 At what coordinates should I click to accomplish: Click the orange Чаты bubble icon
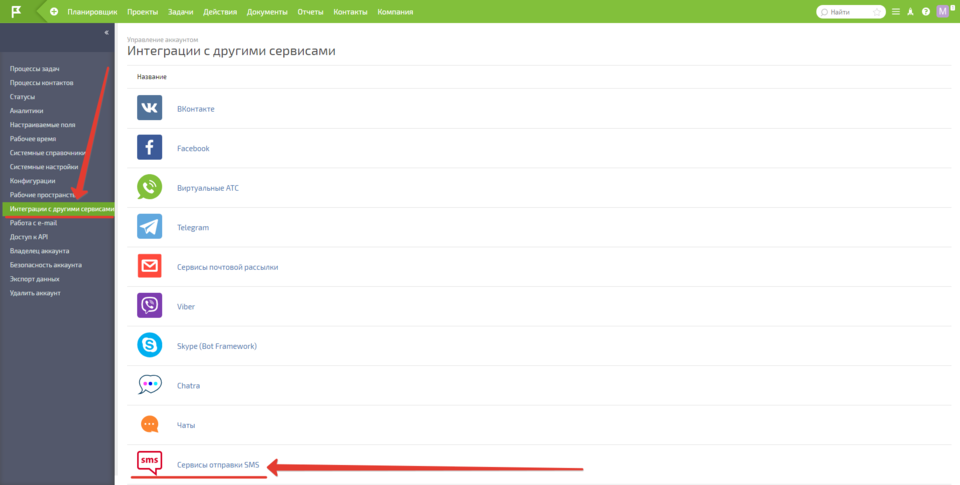pyautogui.click(x=149, y=424)
